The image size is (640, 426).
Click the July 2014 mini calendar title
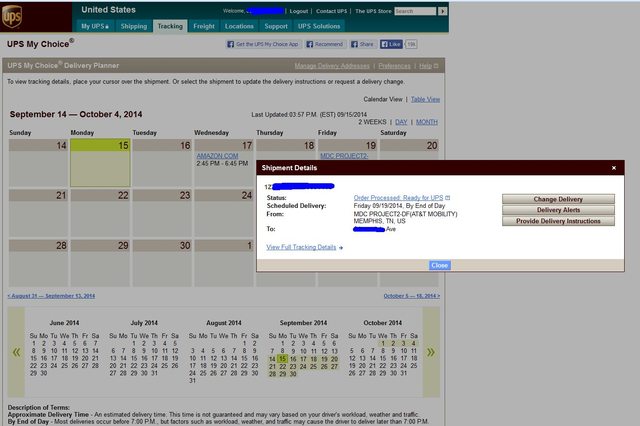pos(144,323)
